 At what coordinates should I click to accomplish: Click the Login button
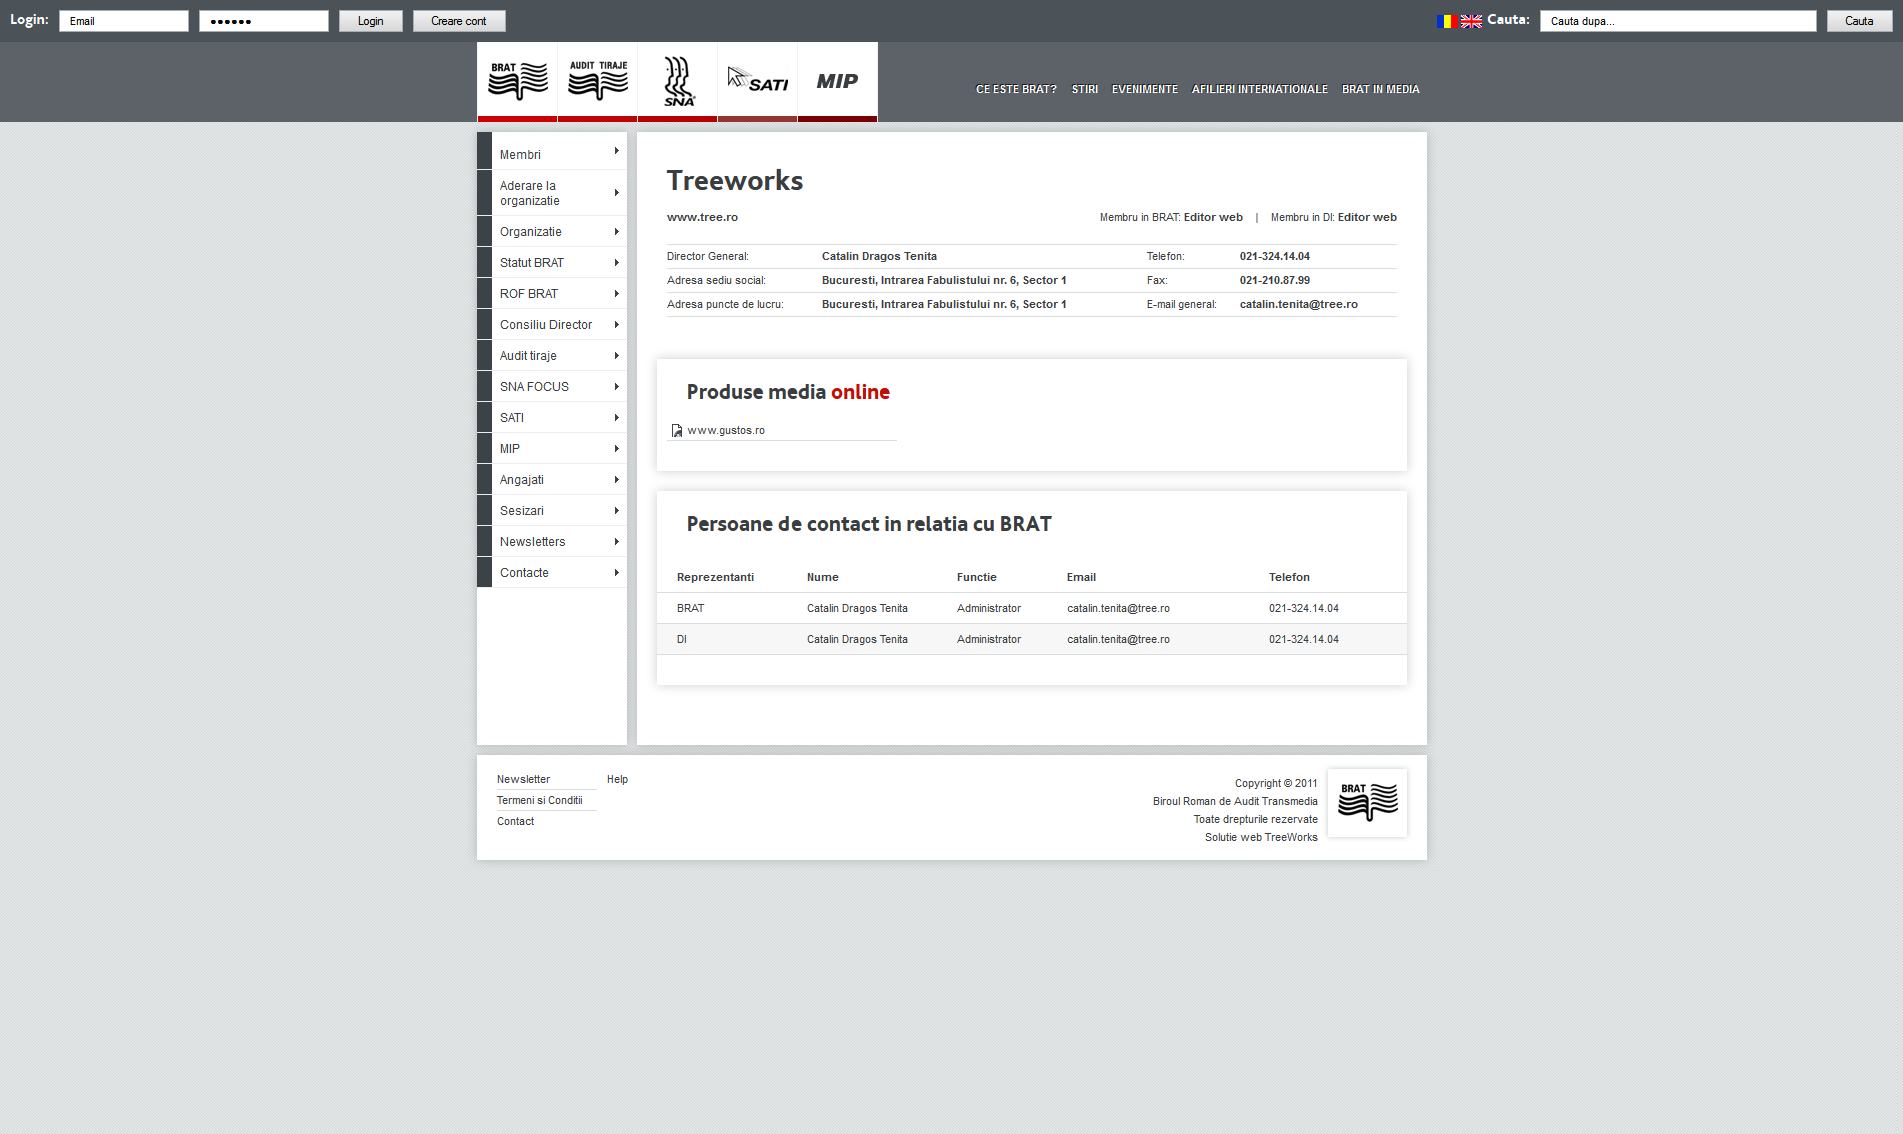(x=371, y=21)
